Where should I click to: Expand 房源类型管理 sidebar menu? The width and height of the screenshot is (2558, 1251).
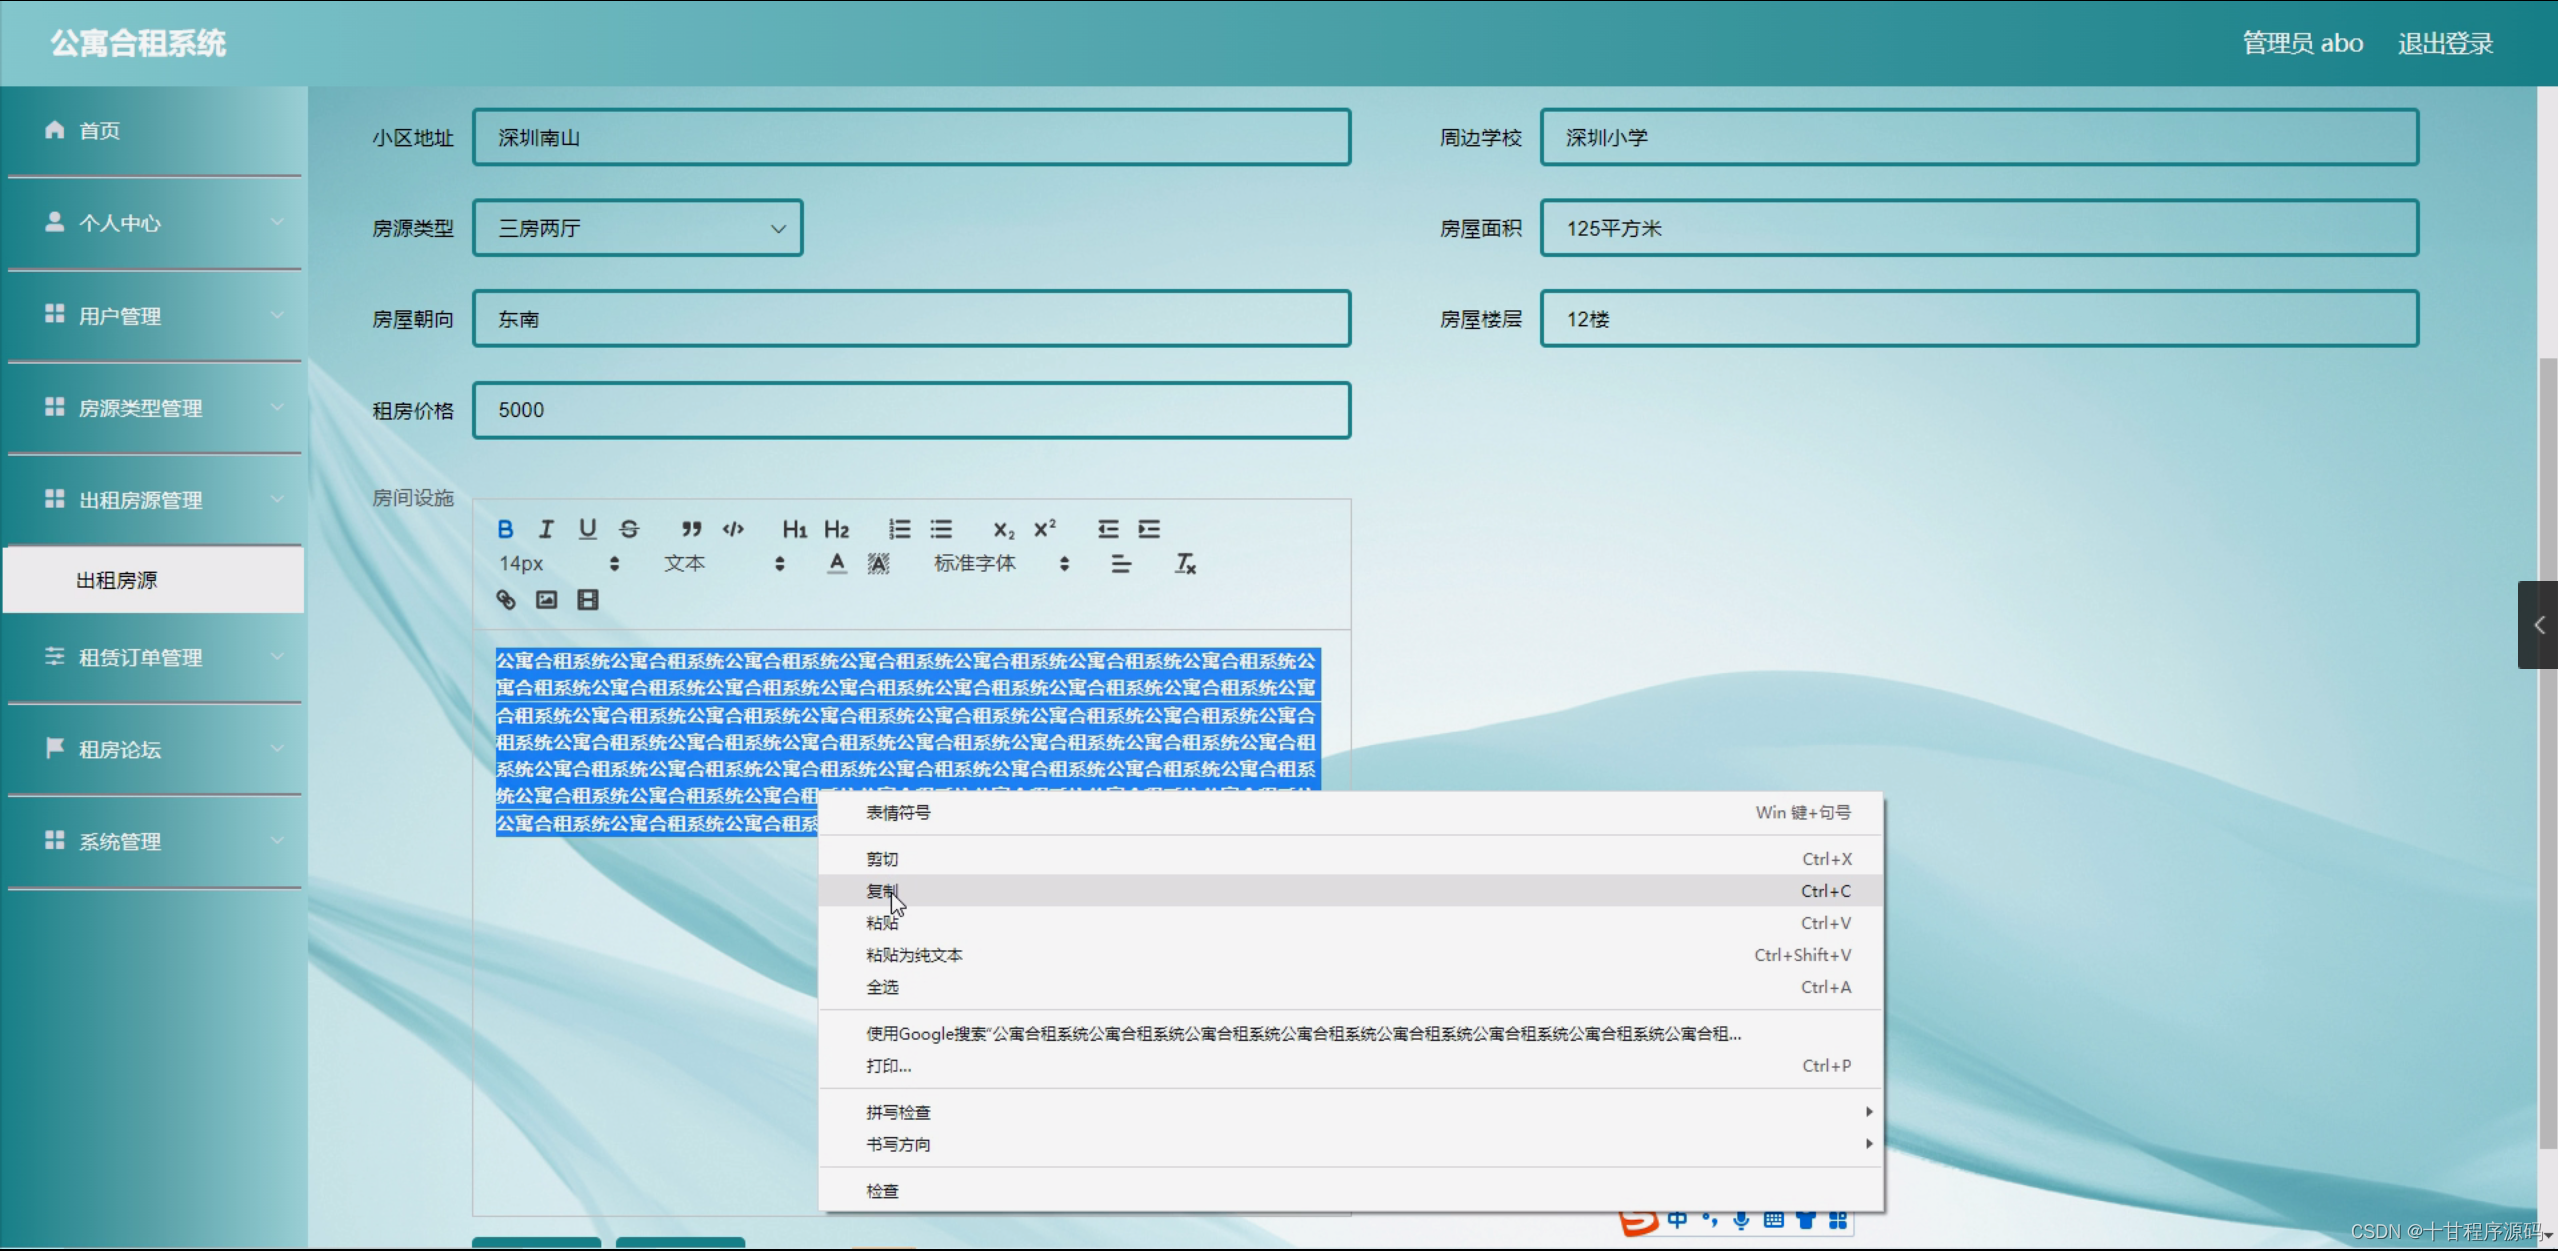coord(154,408)
